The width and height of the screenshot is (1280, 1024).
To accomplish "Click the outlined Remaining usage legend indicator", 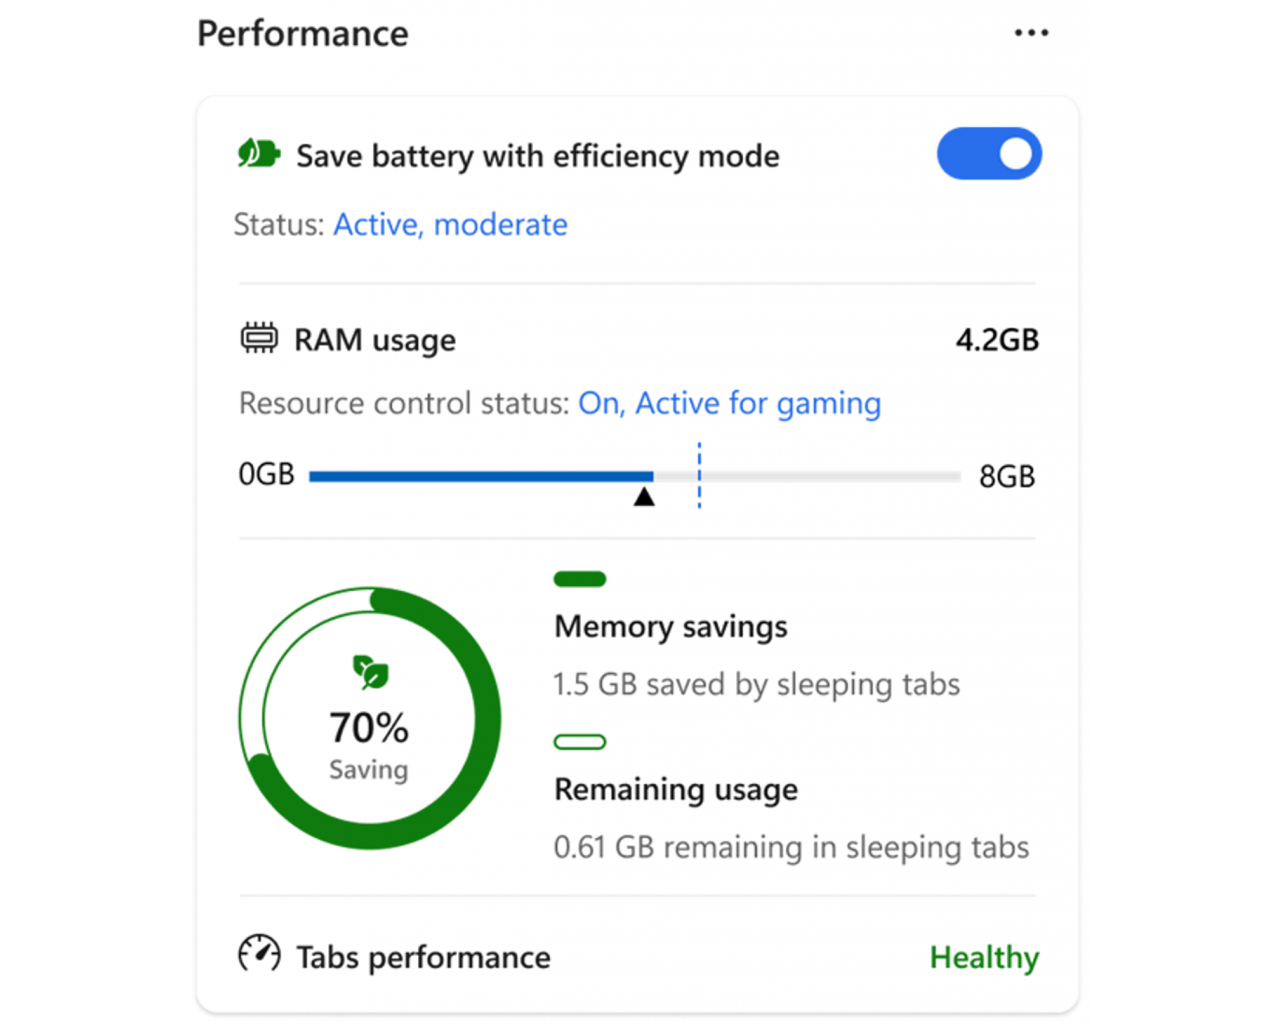I will [x=578, y=741].
